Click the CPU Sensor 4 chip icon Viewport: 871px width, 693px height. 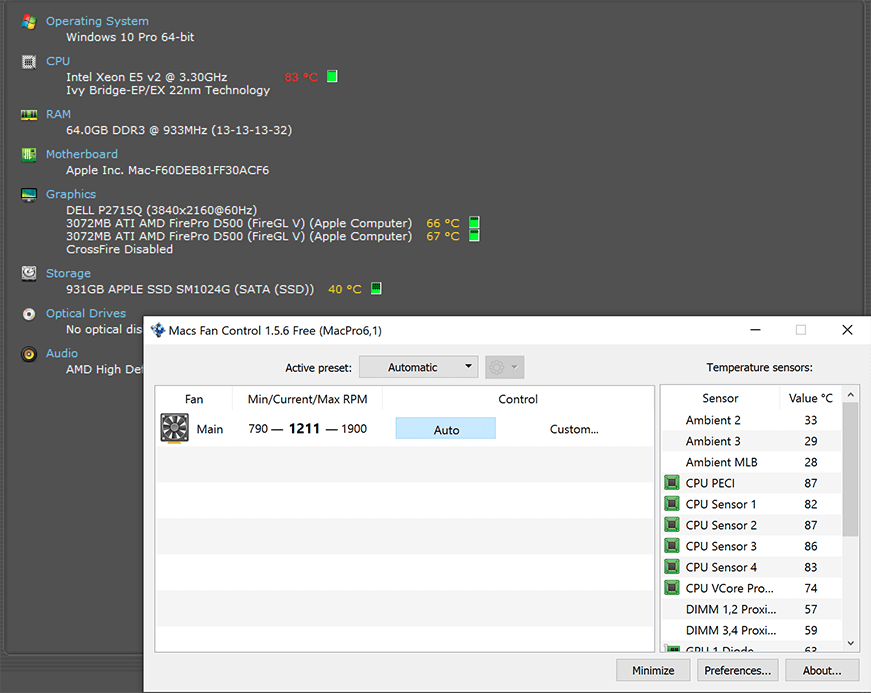tap(672, 567)
